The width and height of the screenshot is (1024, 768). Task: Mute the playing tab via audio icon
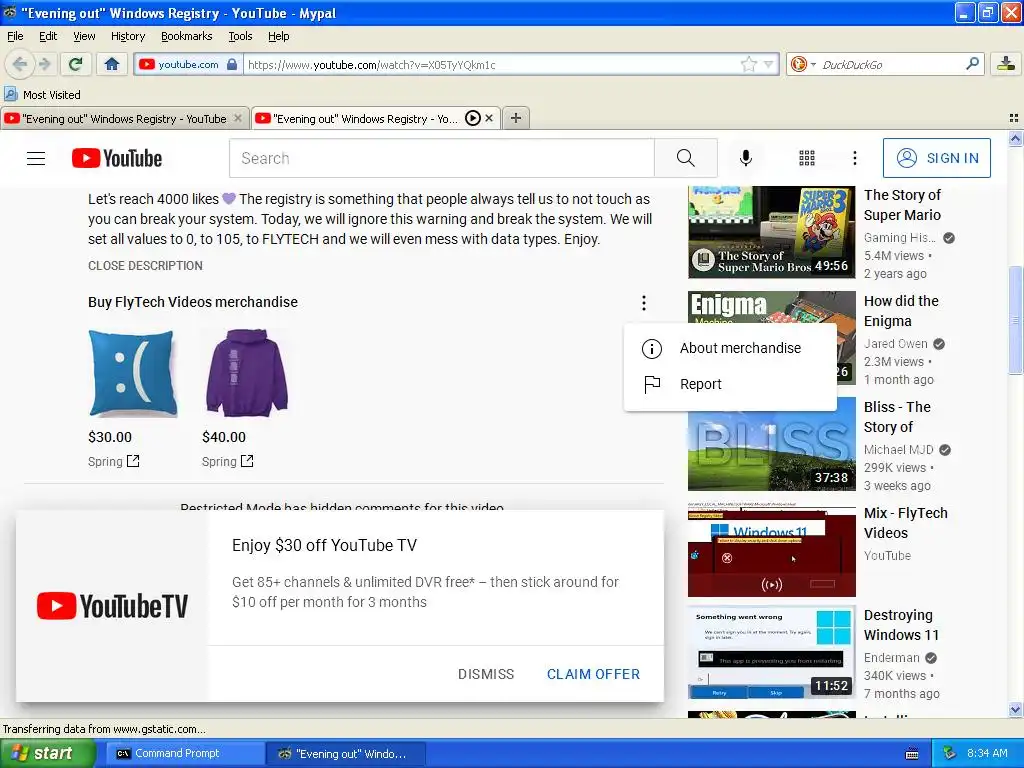pyautogui.click(x=473, y=118)
